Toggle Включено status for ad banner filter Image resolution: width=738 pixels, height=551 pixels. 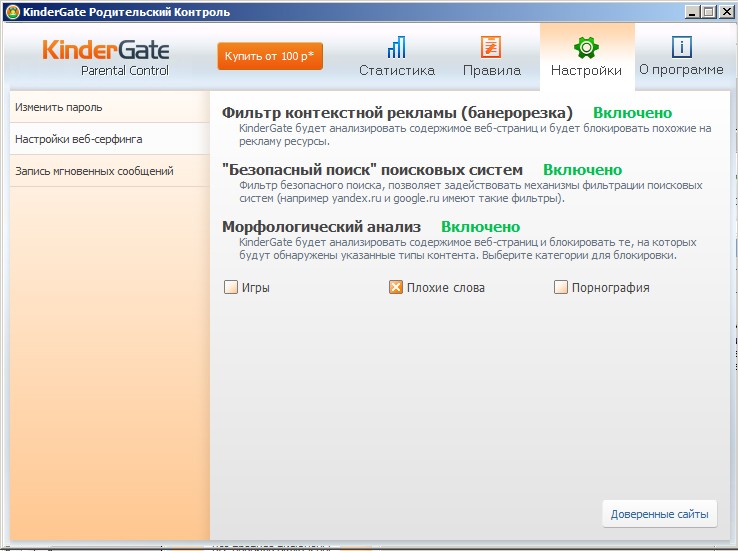coord(632,113)
